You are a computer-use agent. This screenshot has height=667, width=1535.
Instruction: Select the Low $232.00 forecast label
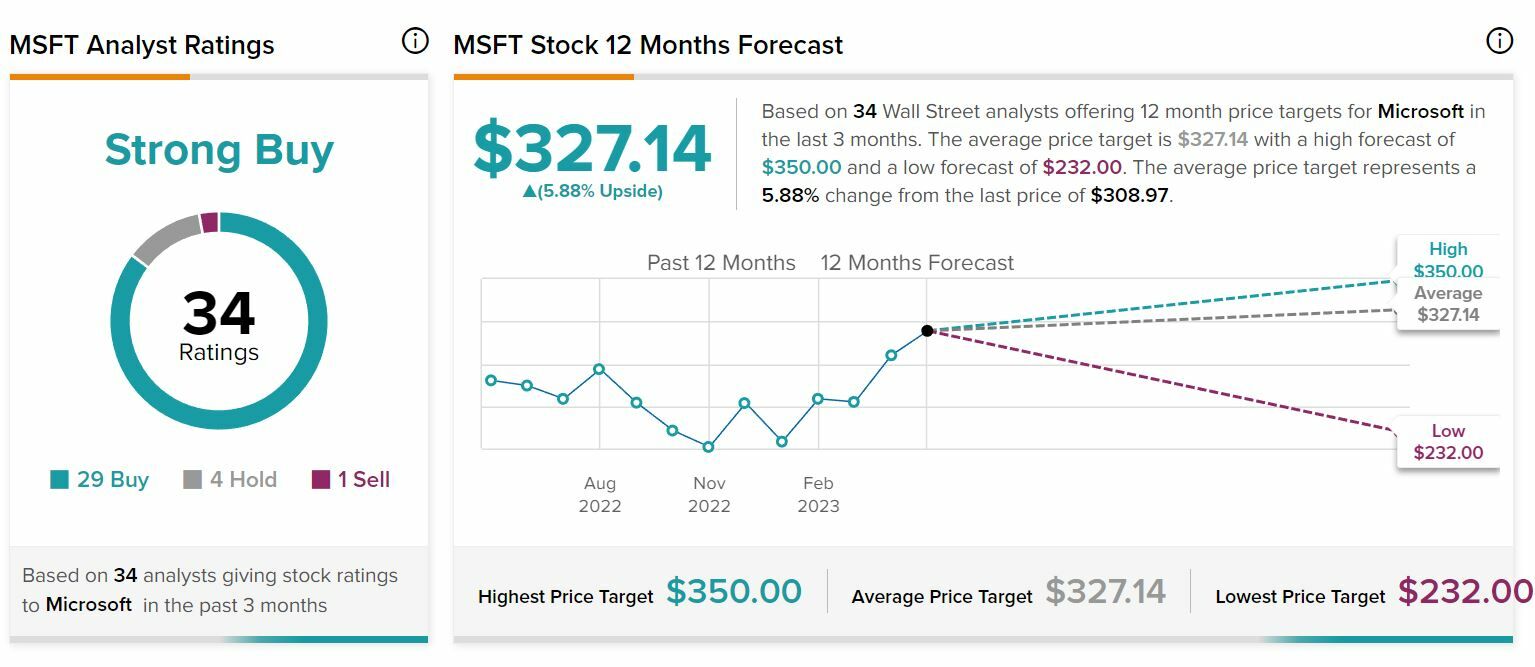coord(1447,442)
